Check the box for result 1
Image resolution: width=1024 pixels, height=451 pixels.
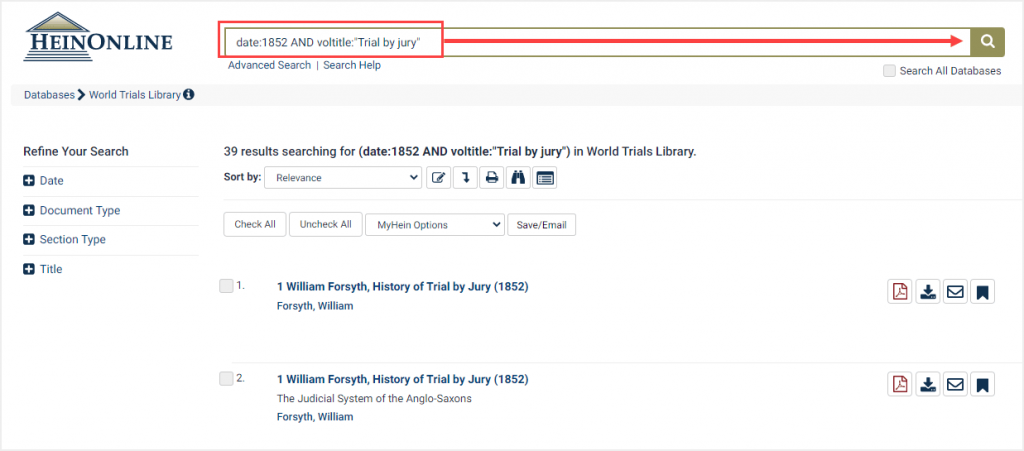click(226, 286)
